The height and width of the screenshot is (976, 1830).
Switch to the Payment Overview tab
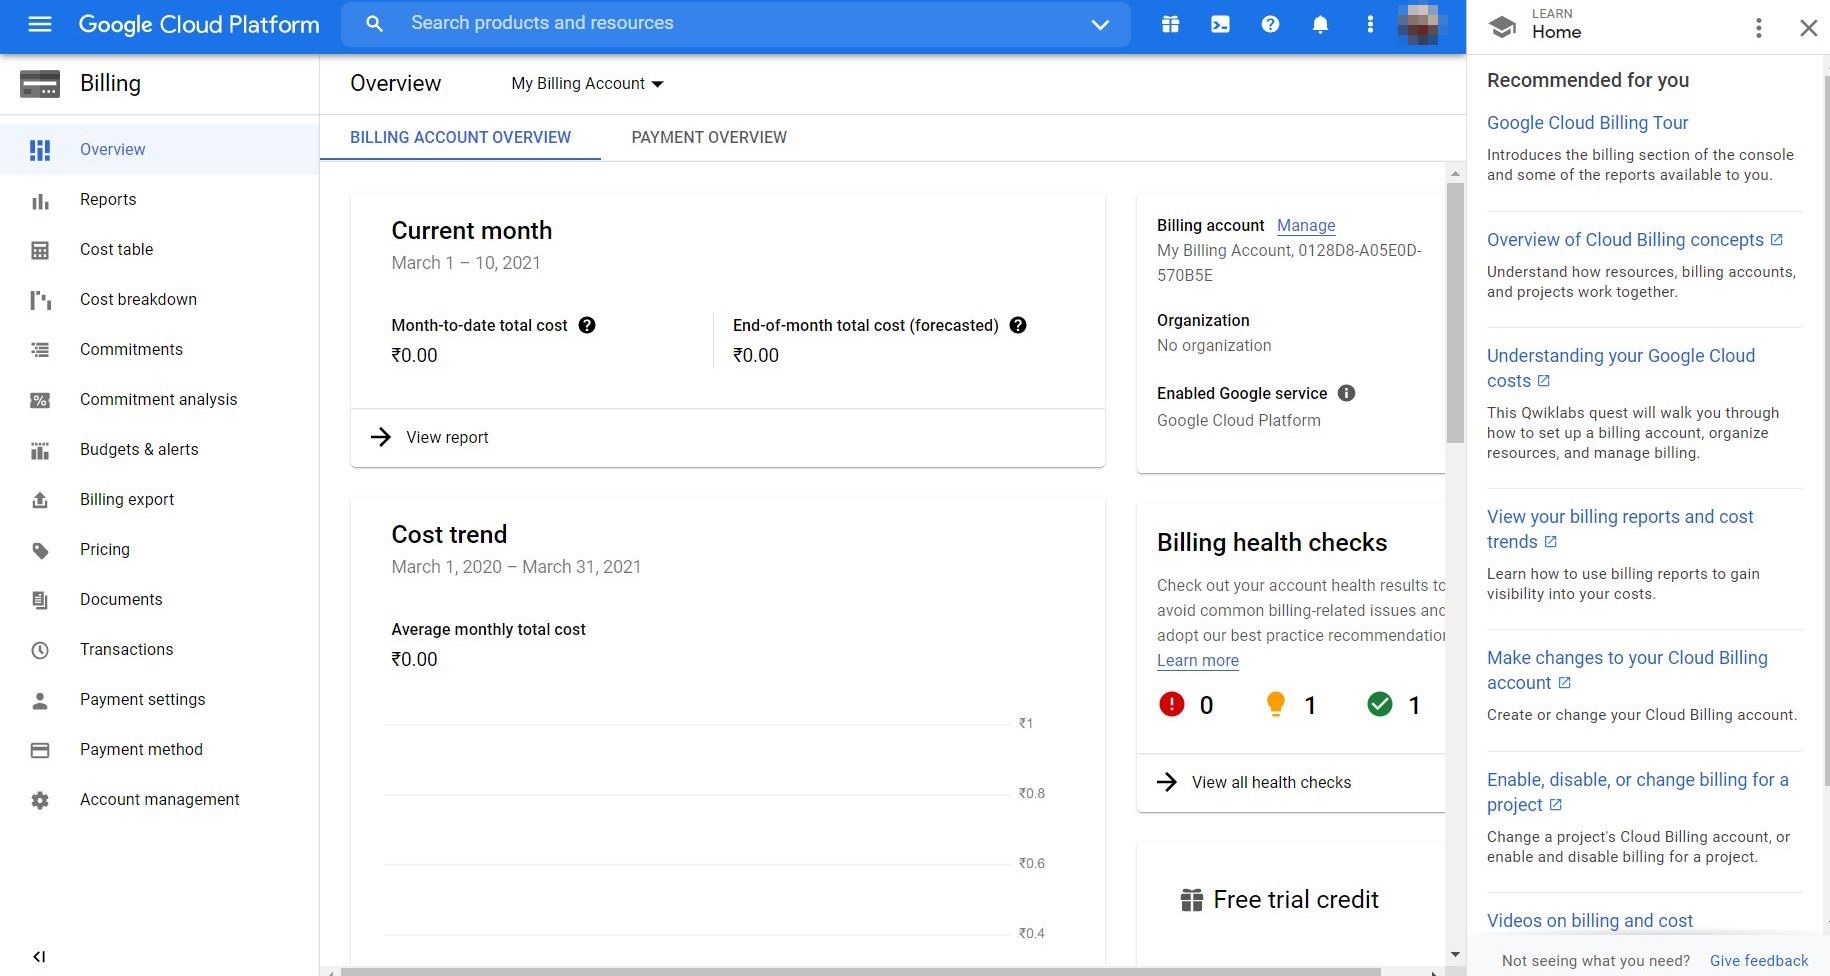coord(708,137)
